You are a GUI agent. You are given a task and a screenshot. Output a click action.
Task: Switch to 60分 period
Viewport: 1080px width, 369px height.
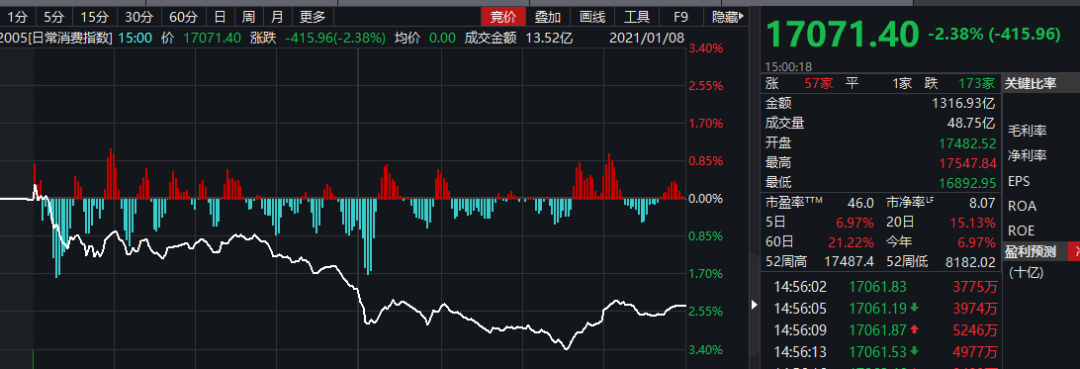tap(184, 17)
